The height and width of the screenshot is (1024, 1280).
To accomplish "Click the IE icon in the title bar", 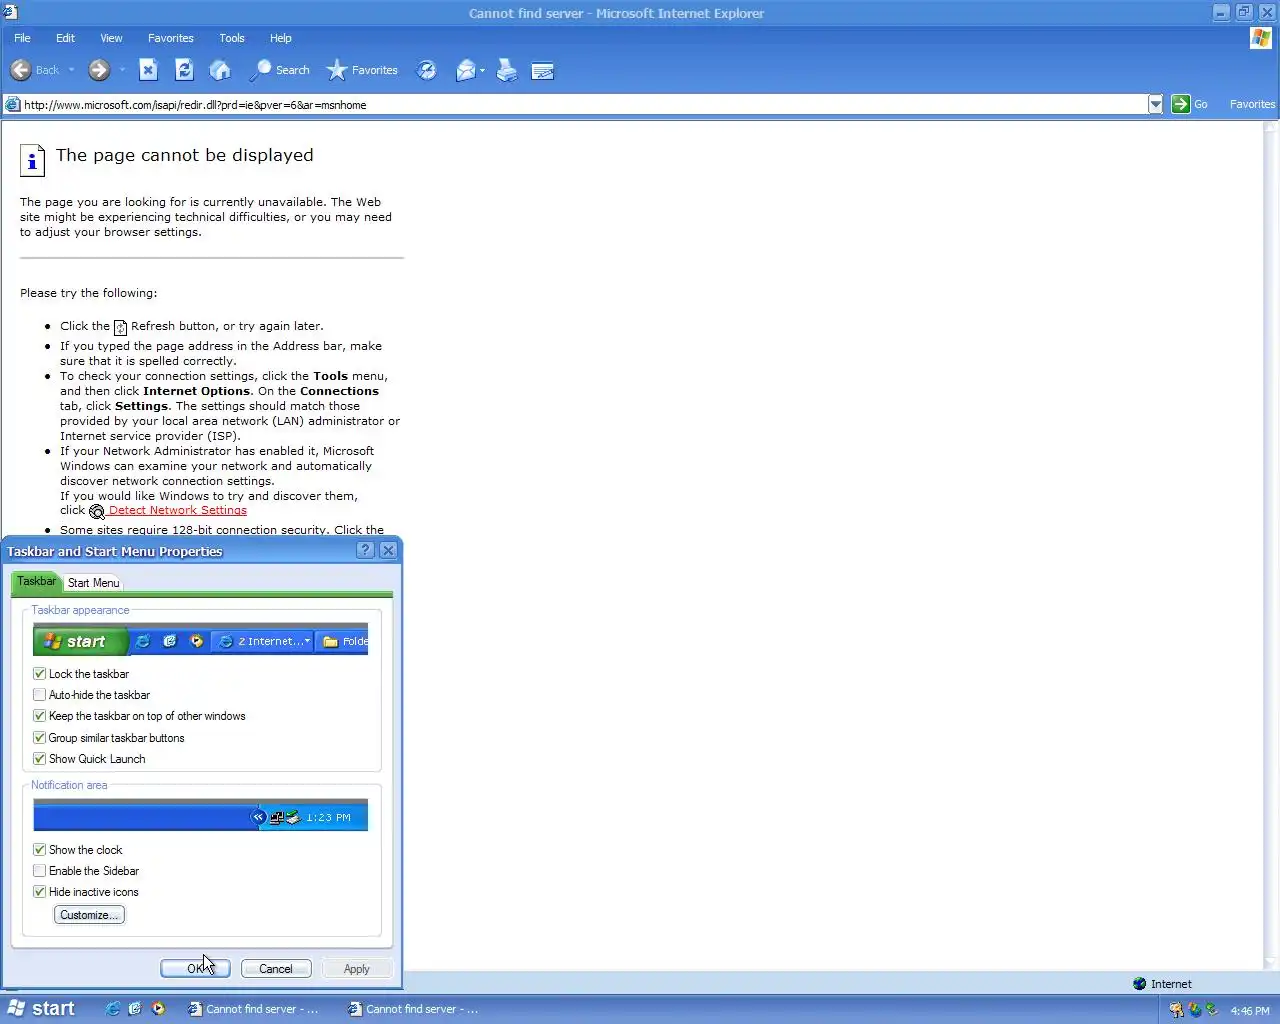I will (10, 13).
